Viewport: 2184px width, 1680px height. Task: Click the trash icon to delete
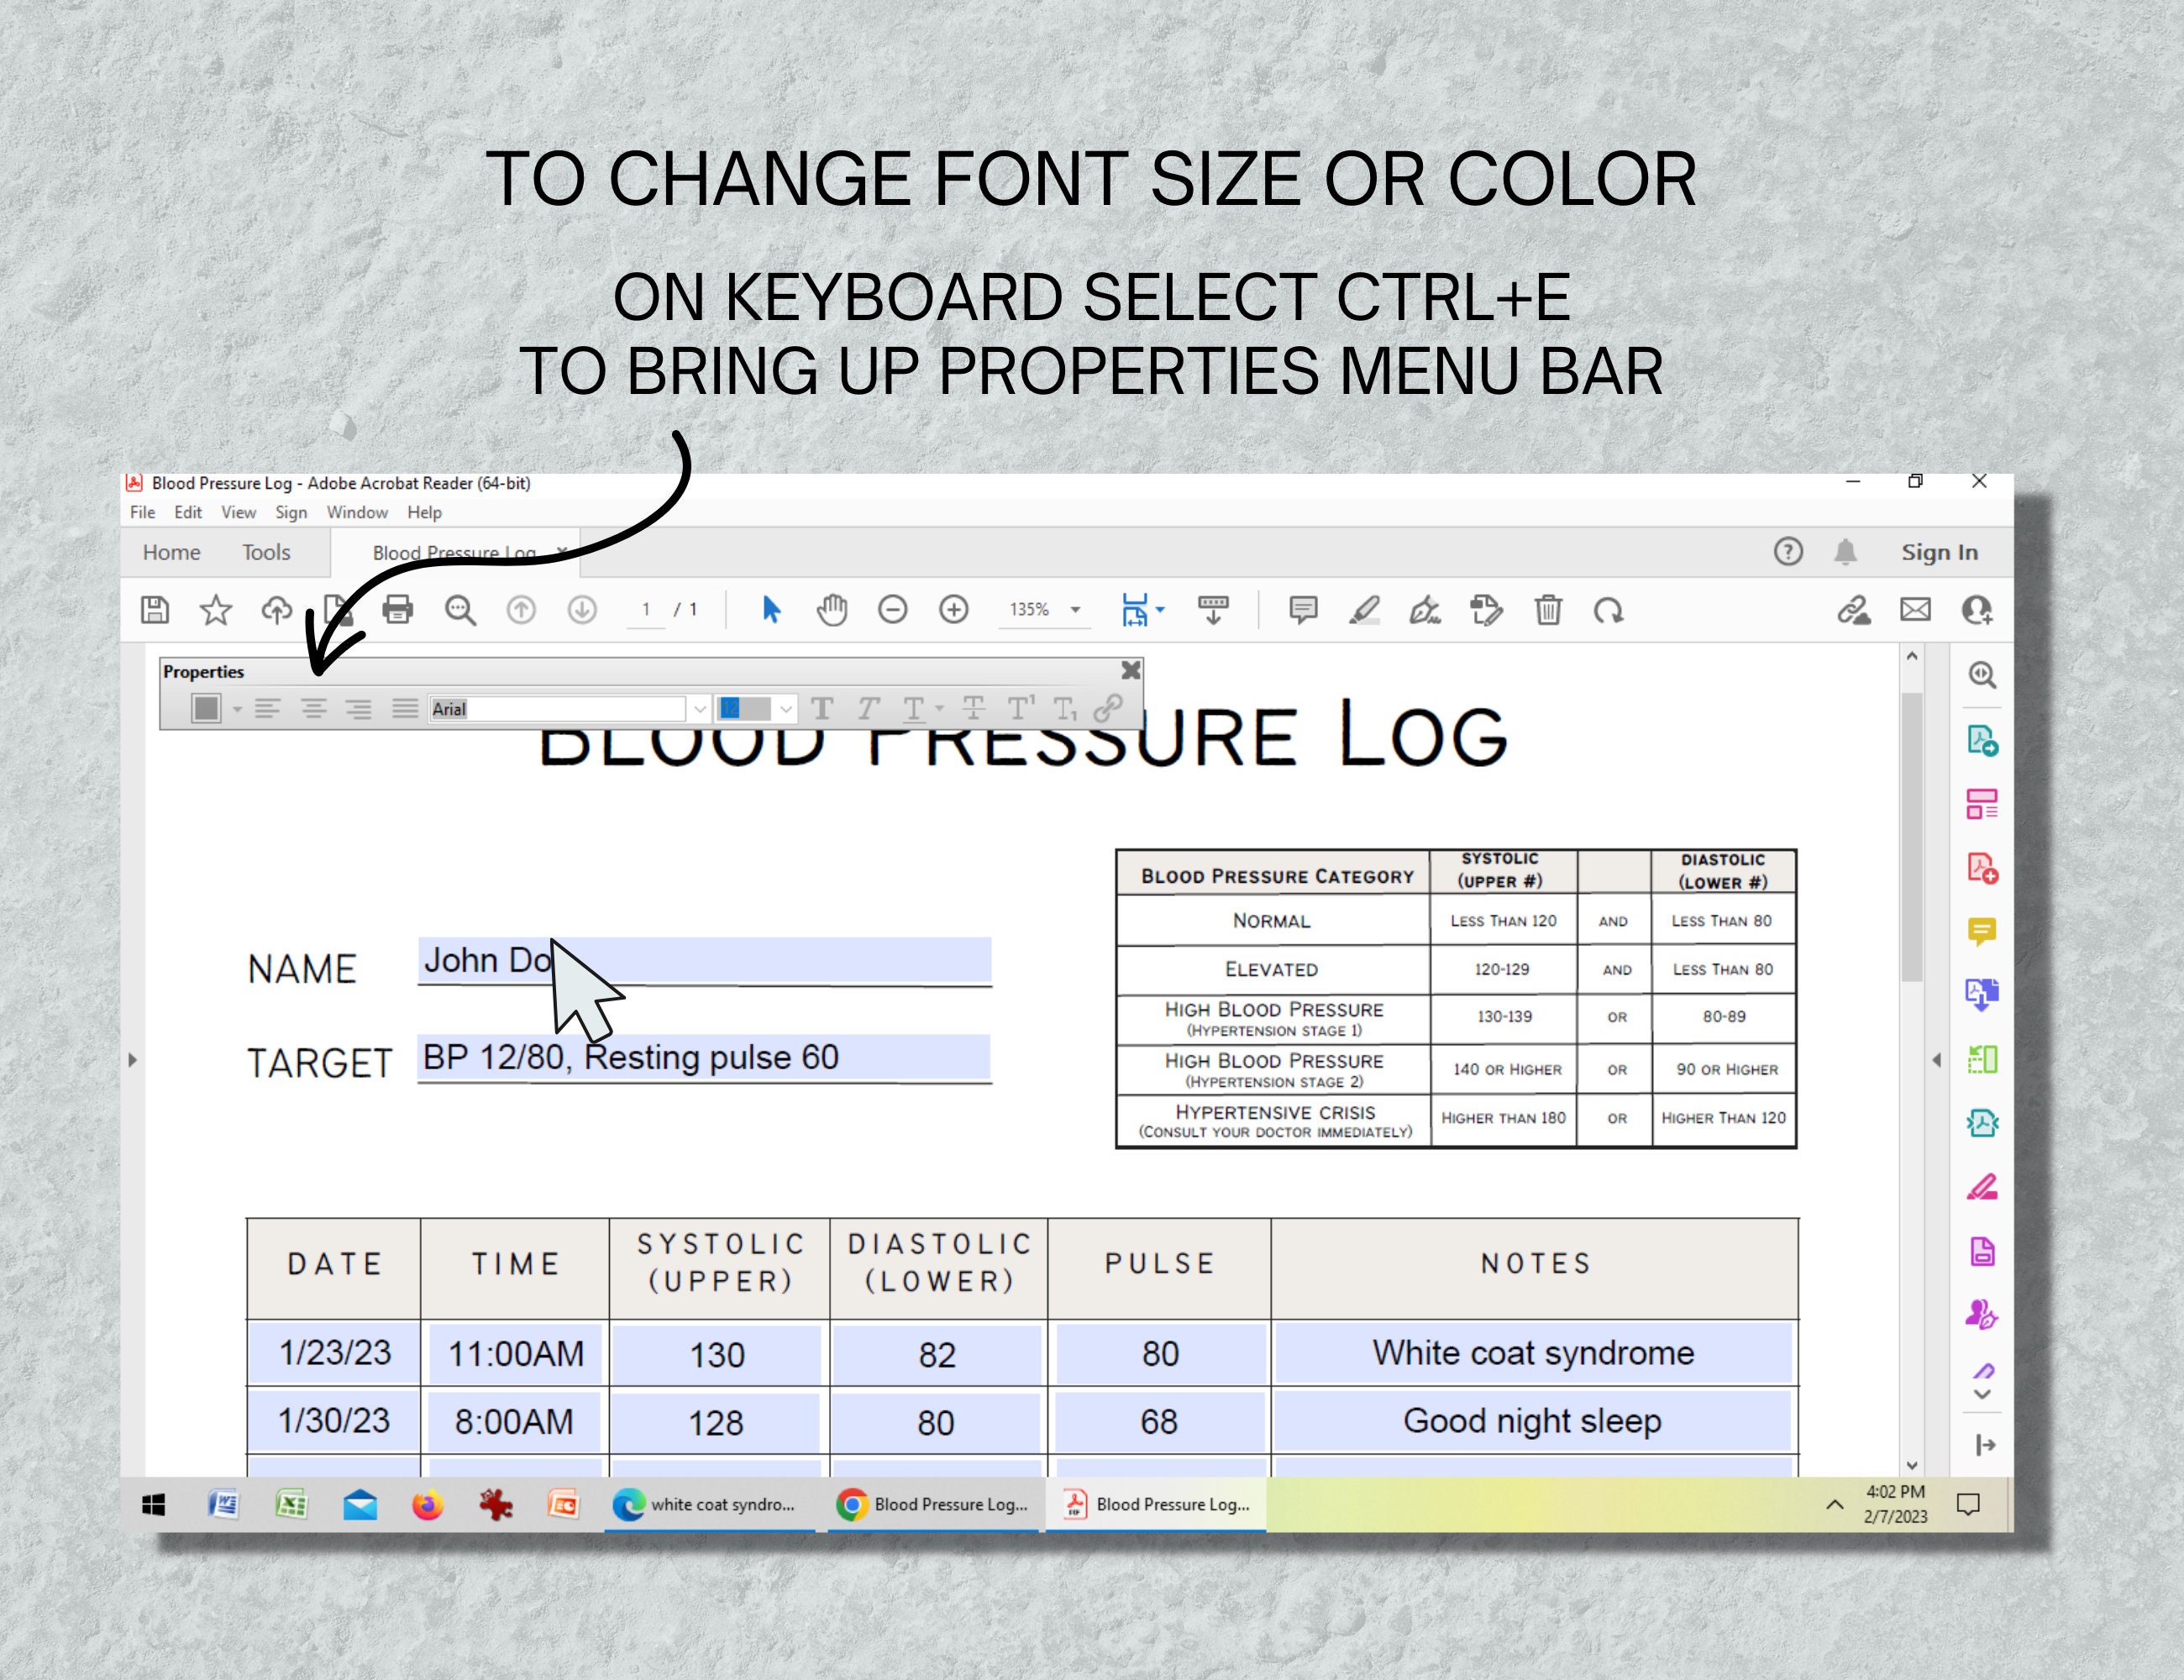click(x=1549, y=610)
